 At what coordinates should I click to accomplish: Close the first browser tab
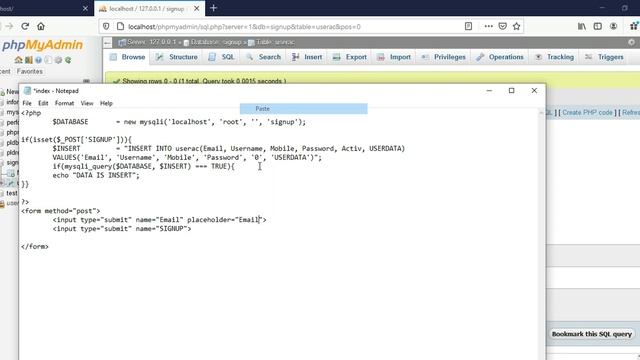(85, 8)
